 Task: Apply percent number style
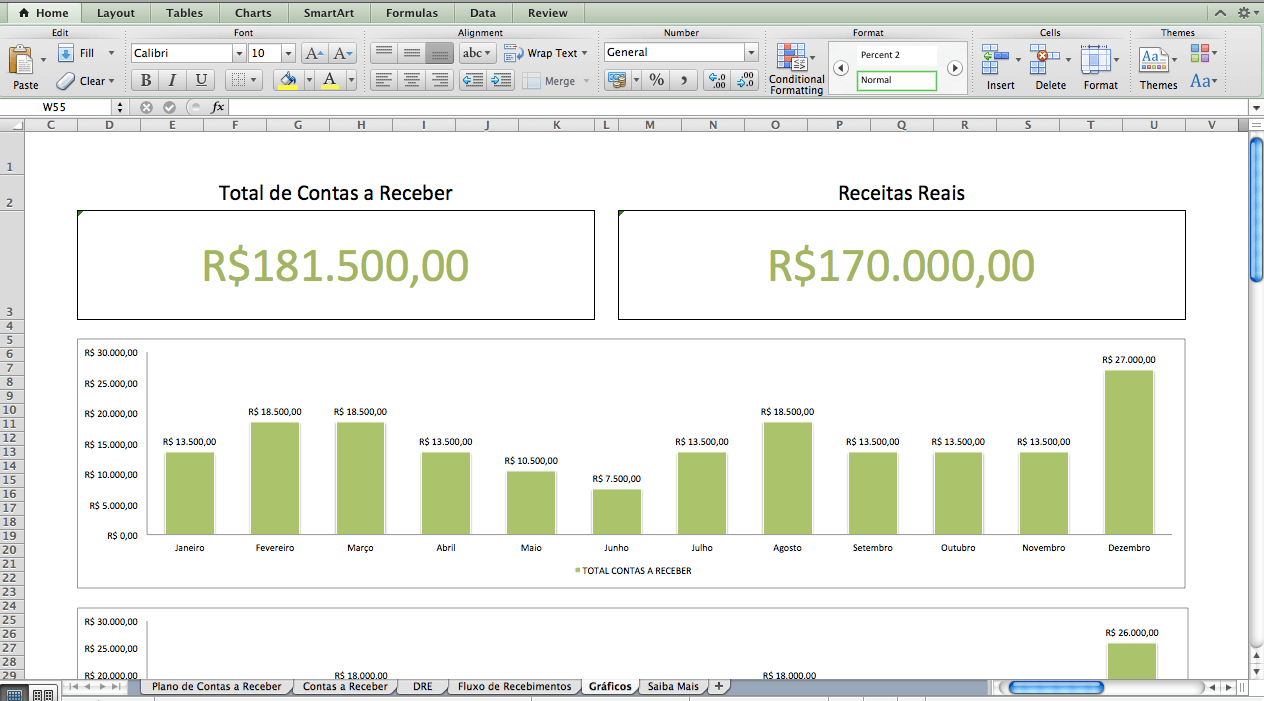click(655, 81)
